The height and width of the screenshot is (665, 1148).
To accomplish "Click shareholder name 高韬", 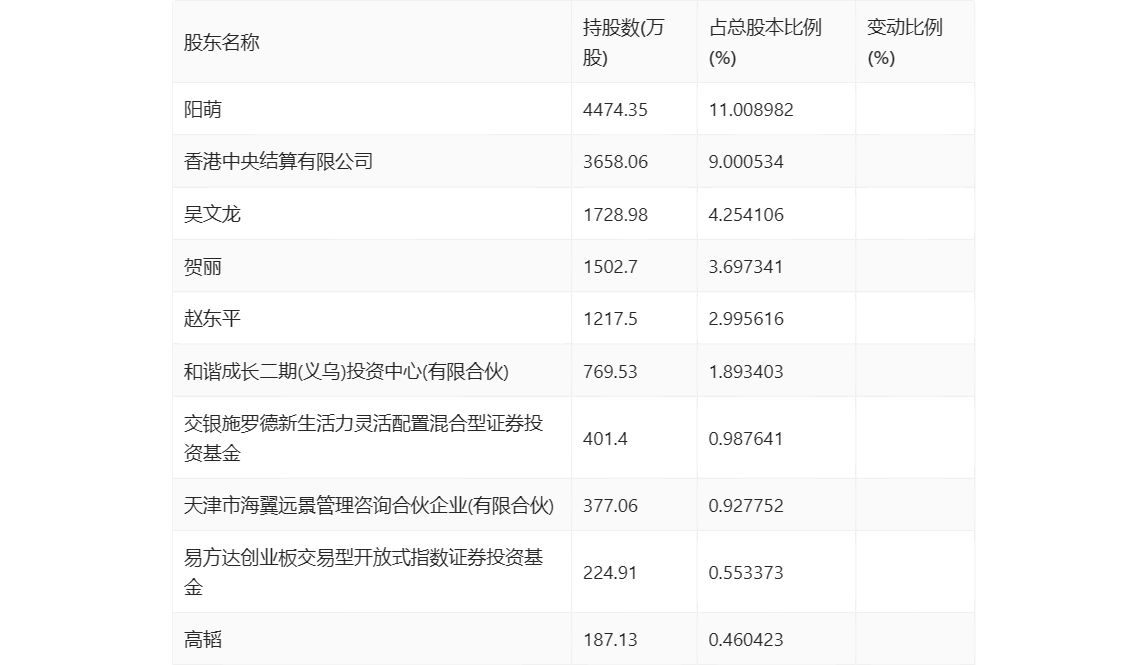I will click(202, 639).
